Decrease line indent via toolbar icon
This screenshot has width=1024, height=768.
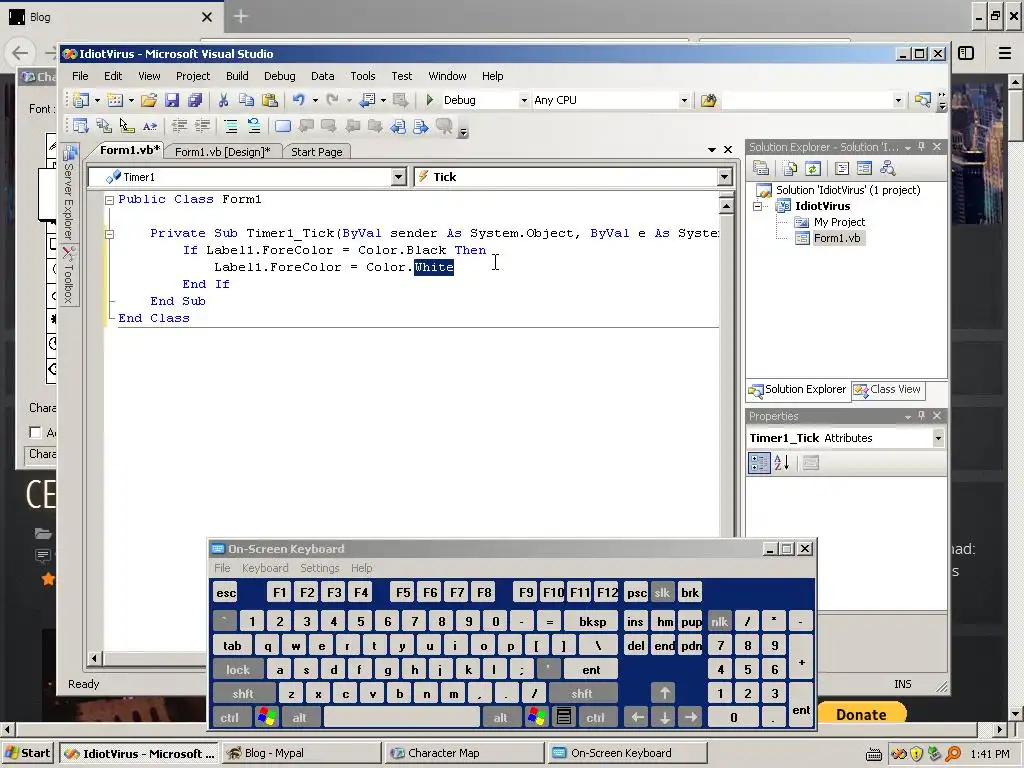[x=179, y=126]
